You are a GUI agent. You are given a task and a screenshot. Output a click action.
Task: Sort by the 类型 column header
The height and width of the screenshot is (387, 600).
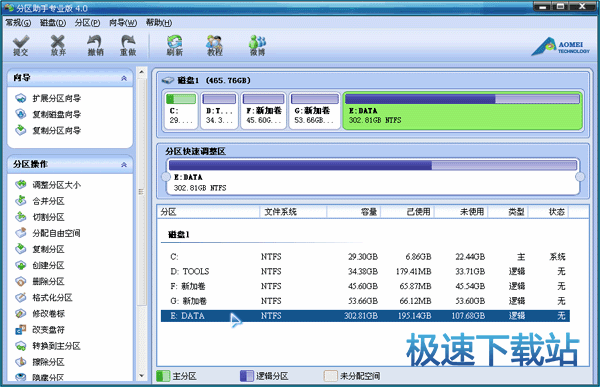tap(508, 212)
